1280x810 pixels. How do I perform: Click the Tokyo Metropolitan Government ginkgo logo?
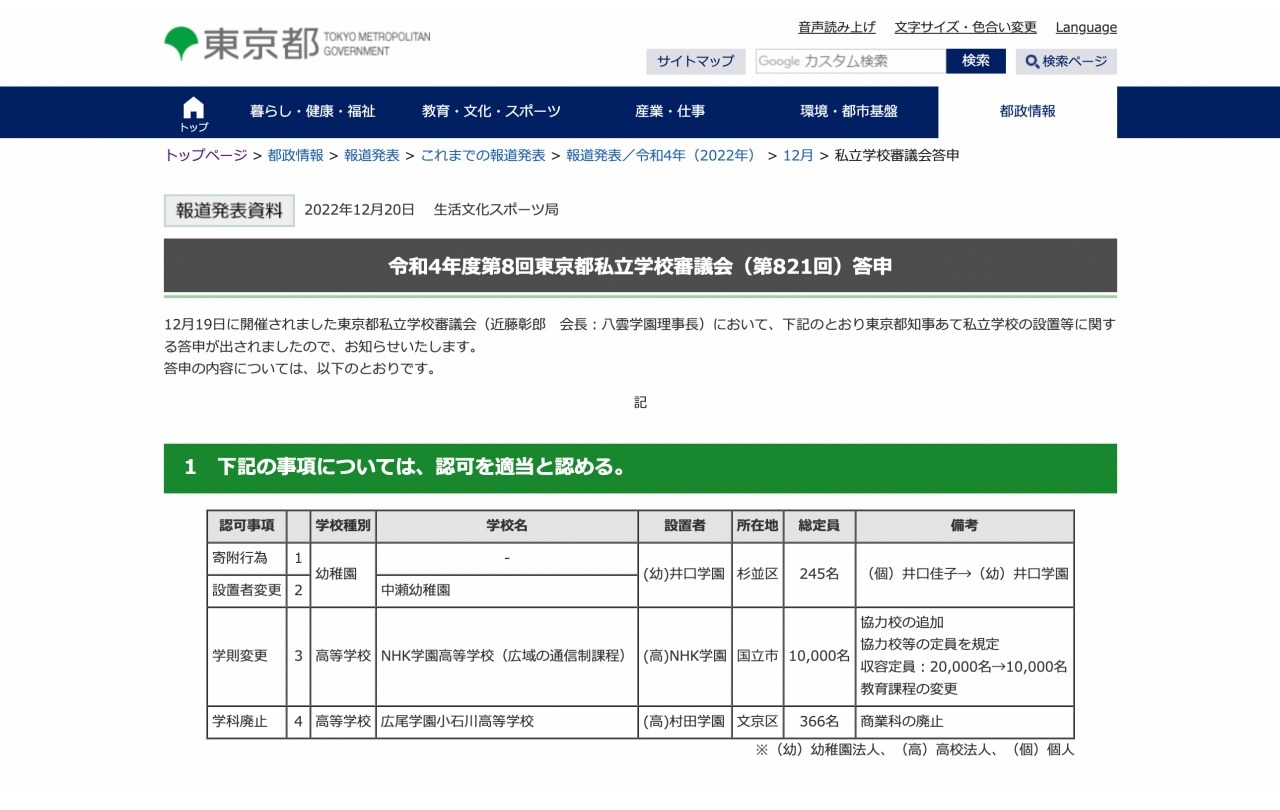[x=297, y=43]
